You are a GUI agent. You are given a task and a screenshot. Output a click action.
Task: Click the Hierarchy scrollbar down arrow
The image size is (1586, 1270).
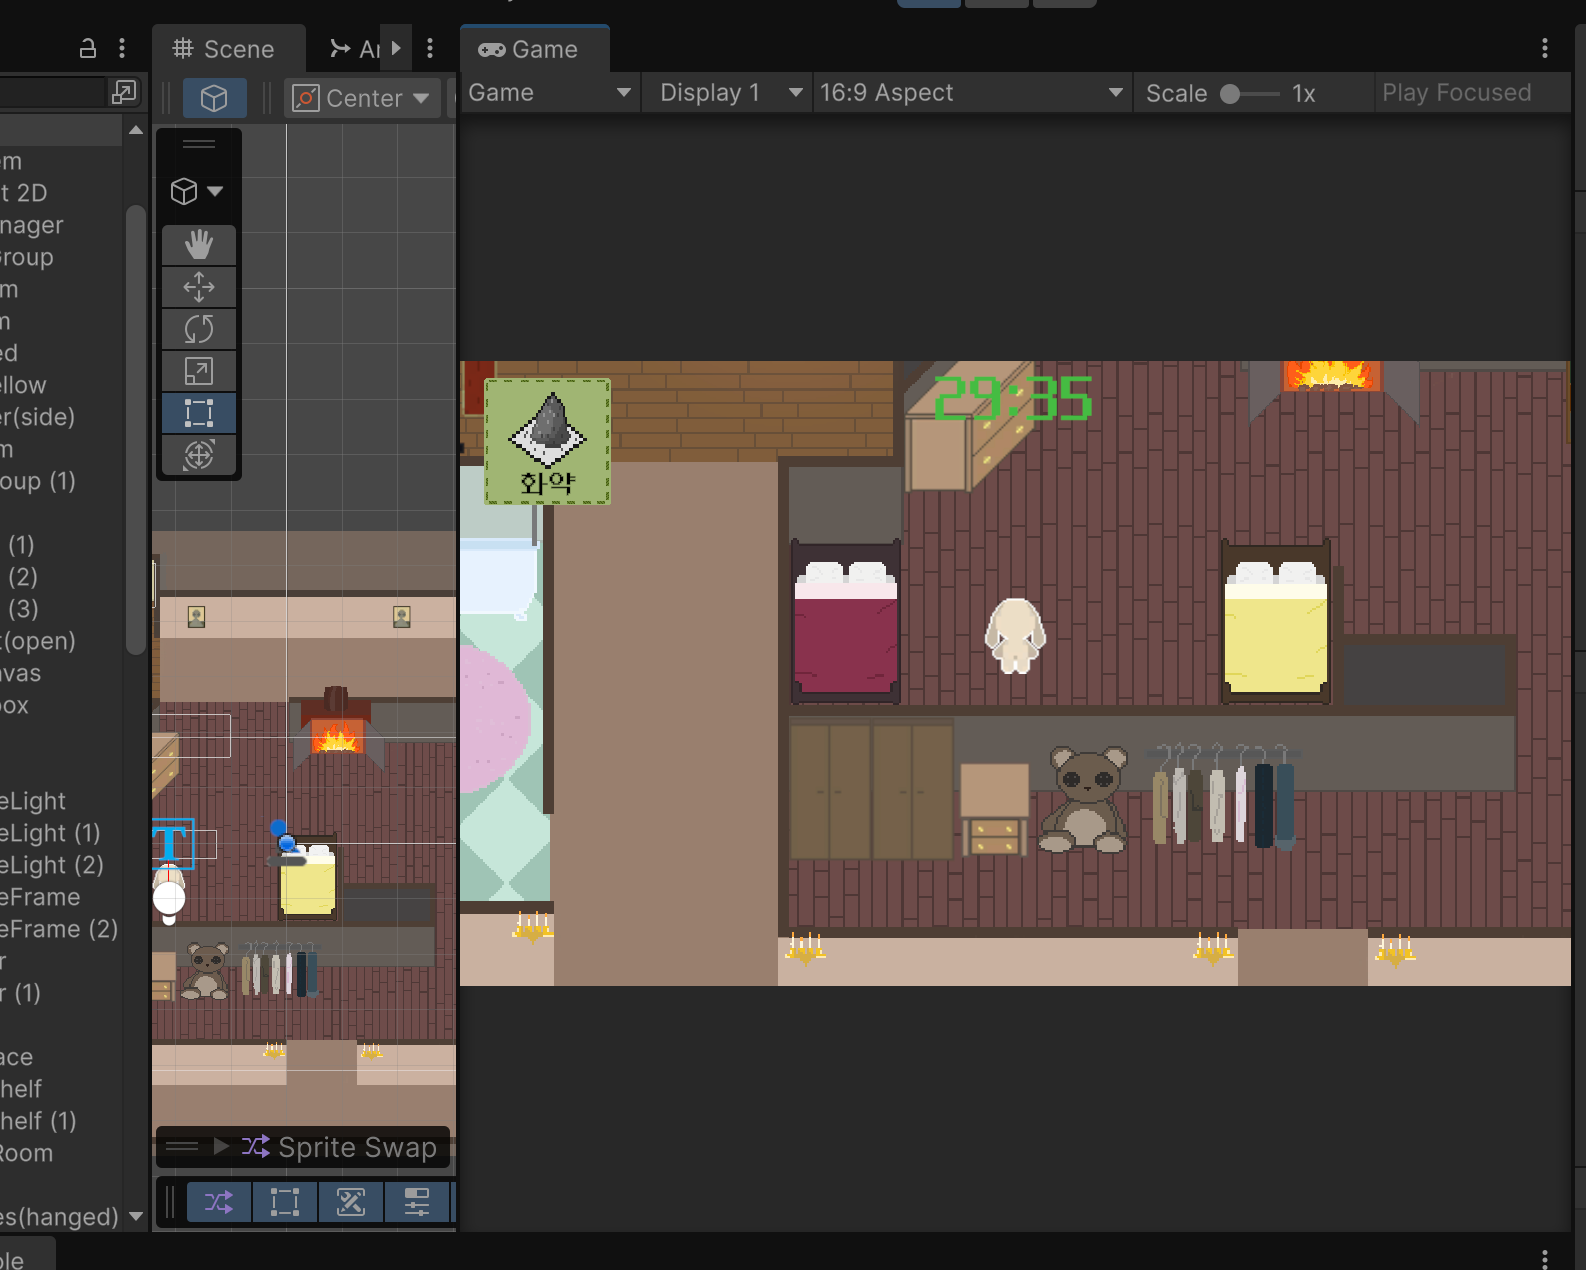[136, 1216]
